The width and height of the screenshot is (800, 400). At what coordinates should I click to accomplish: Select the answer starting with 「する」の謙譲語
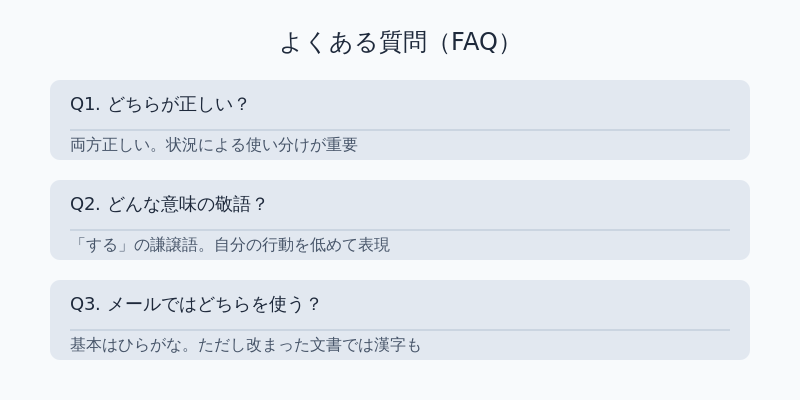[230, 245]
